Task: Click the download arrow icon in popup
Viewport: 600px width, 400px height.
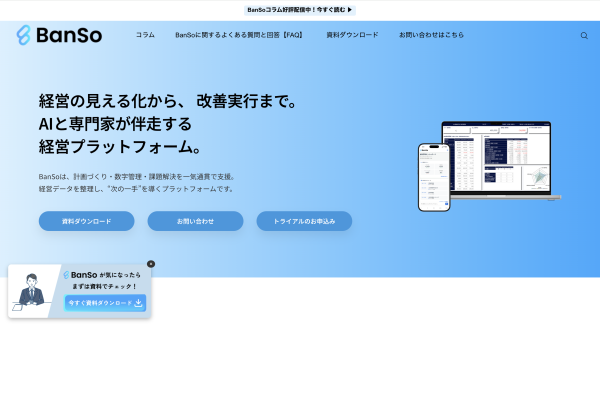Action: [x=139, y=302]
